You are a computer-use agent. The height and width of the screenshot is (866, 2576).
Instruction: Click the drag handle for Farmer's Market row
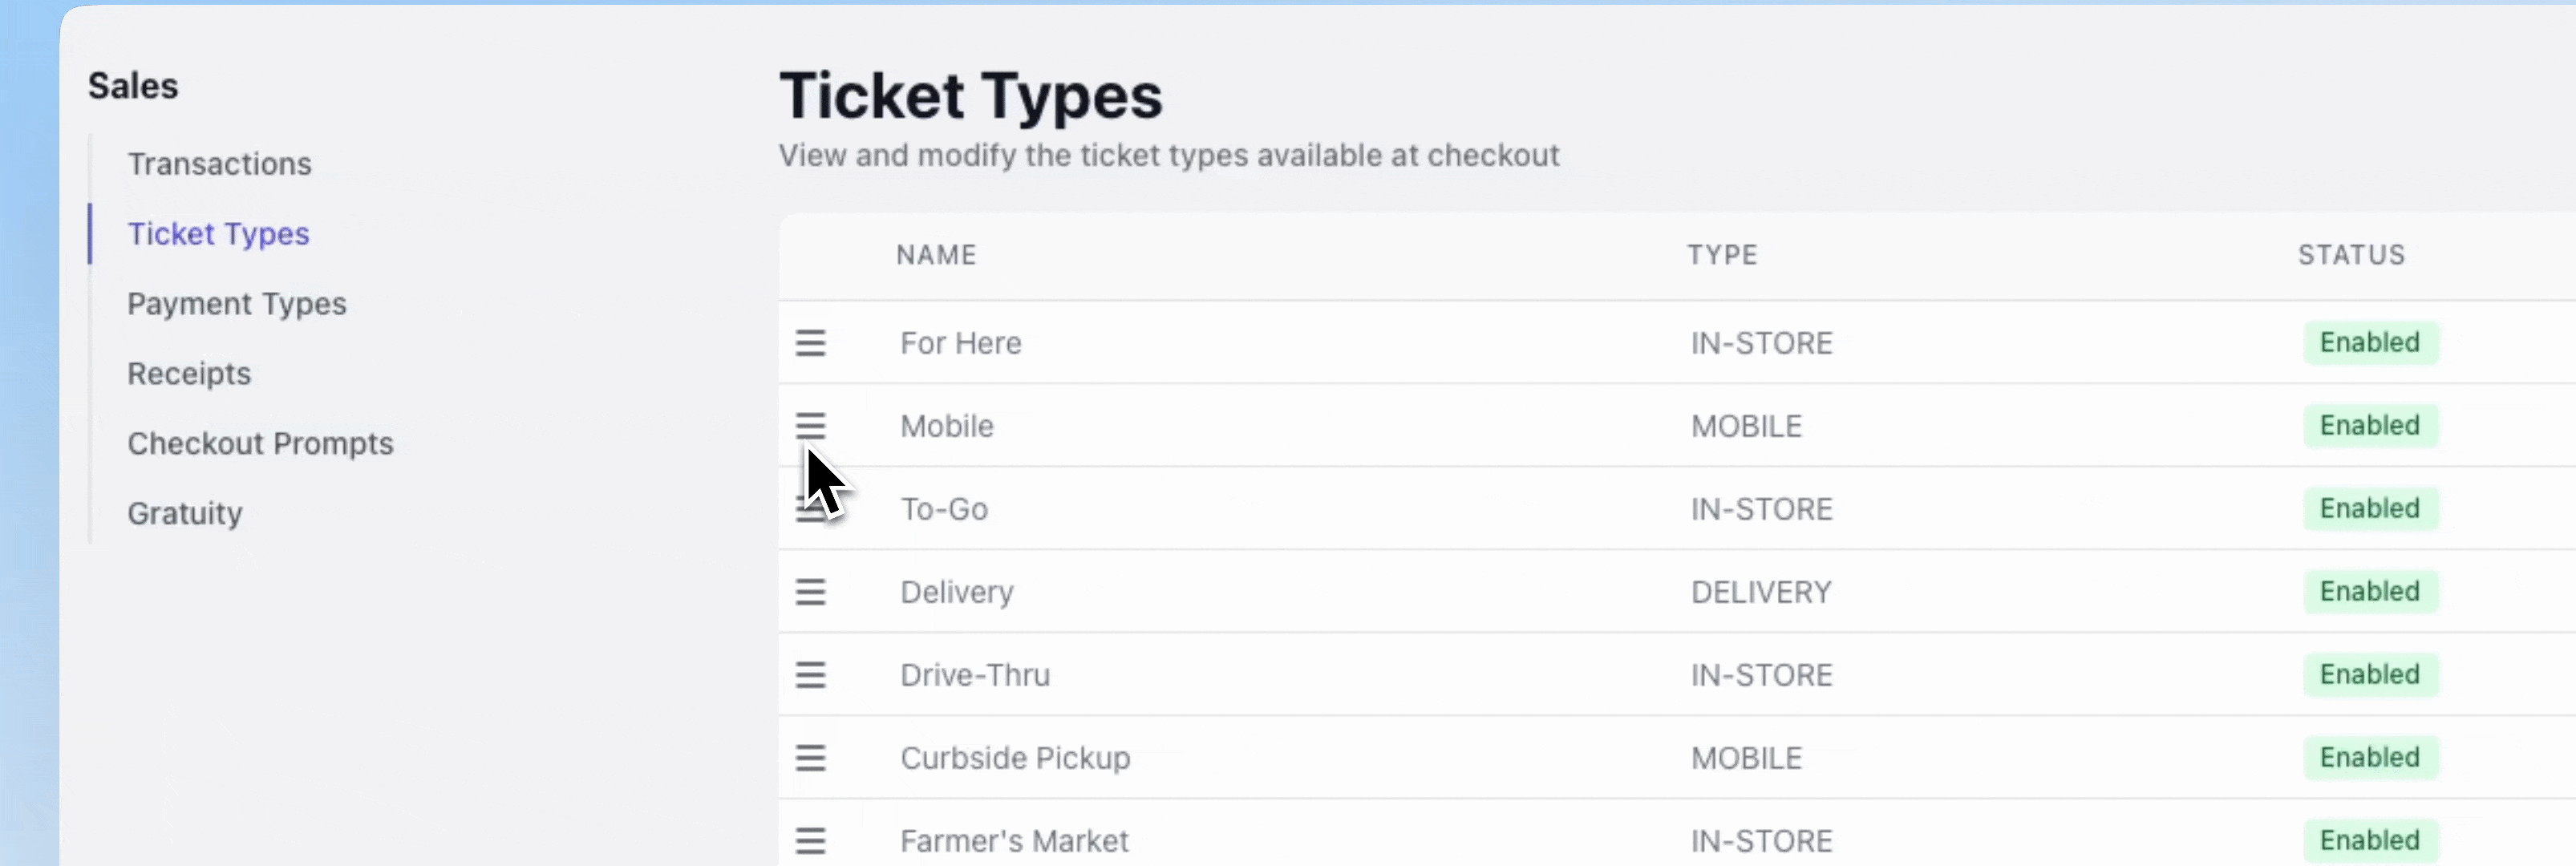810,841
